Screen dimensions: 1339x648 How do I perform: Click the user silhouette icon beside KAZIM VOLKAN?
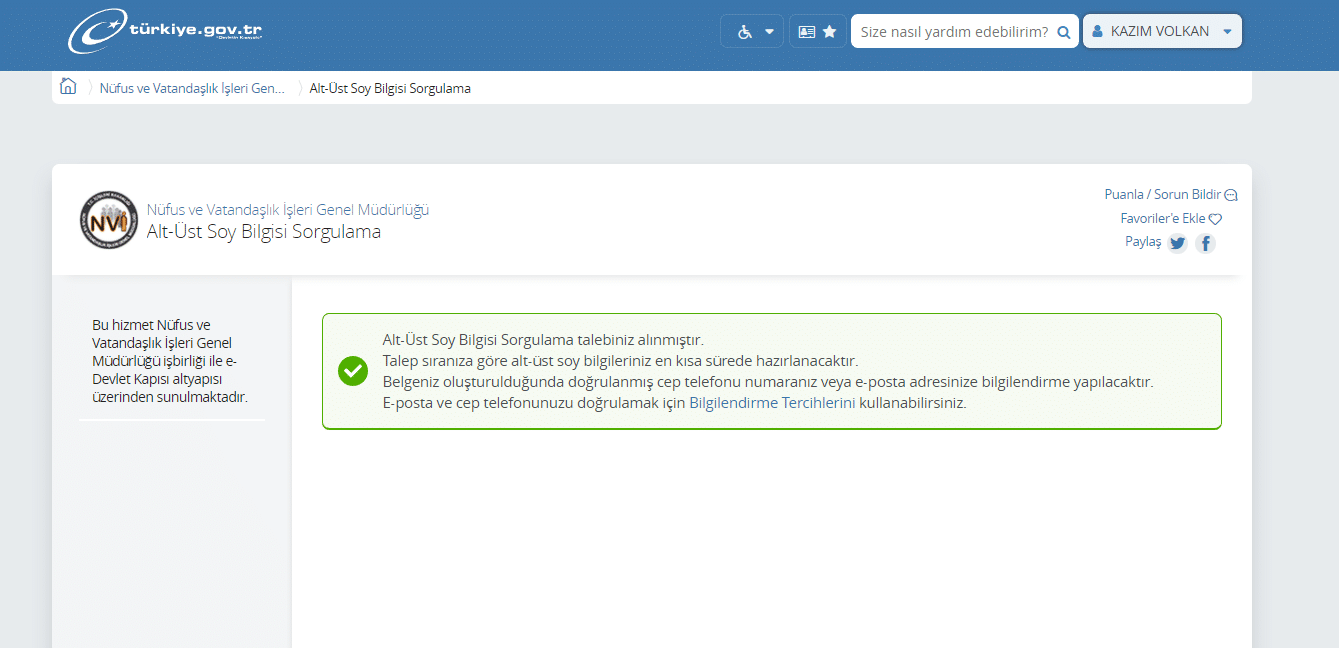(1097, 32)
